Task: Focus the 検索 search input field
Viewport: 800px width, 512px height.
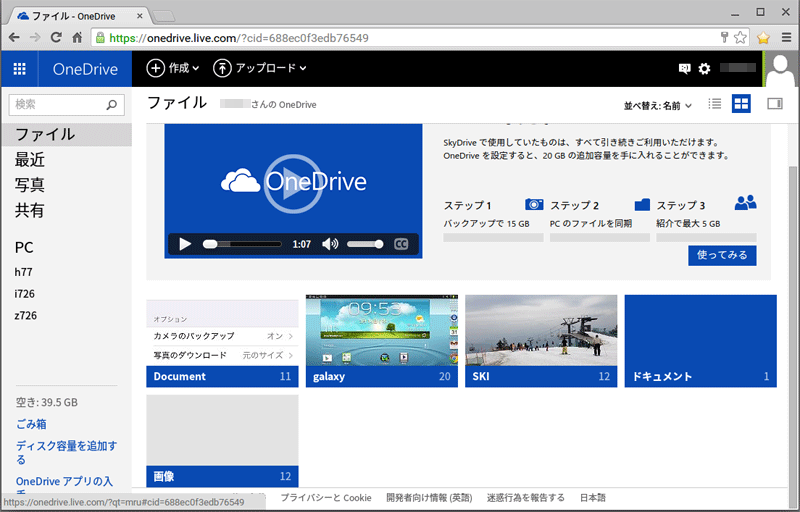Action: point(66,105)
